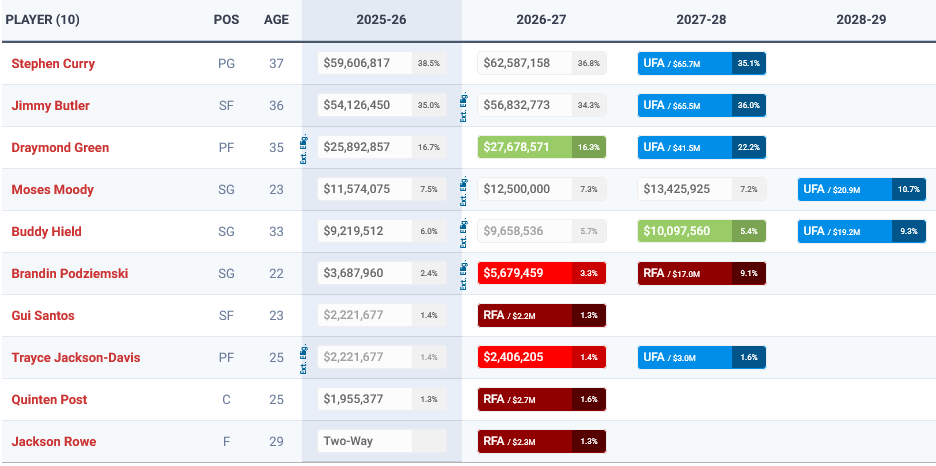Sort by the 2025-26 column header

coord(382,20)
